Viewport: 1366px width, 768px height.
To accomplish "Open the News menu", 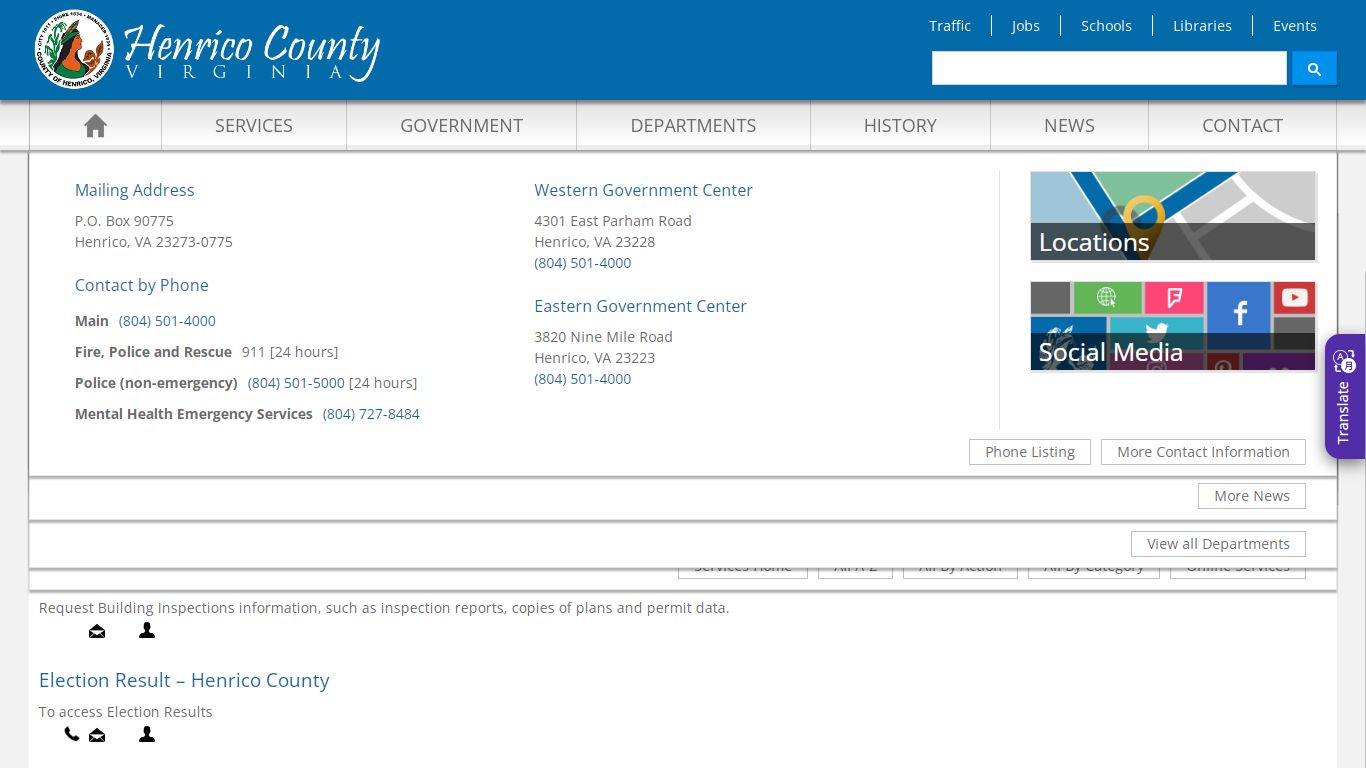I will (x=1069, y=125).
